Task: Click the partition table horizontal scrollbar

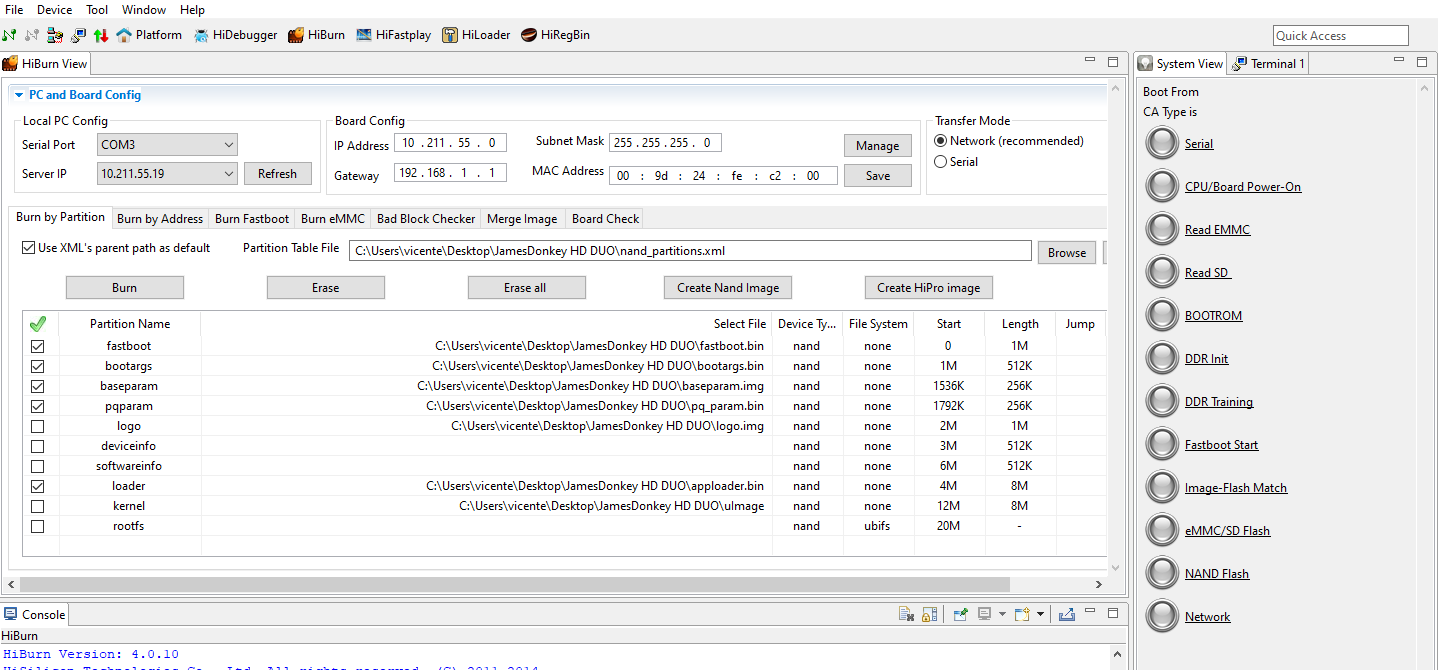Action: [515, 584]
